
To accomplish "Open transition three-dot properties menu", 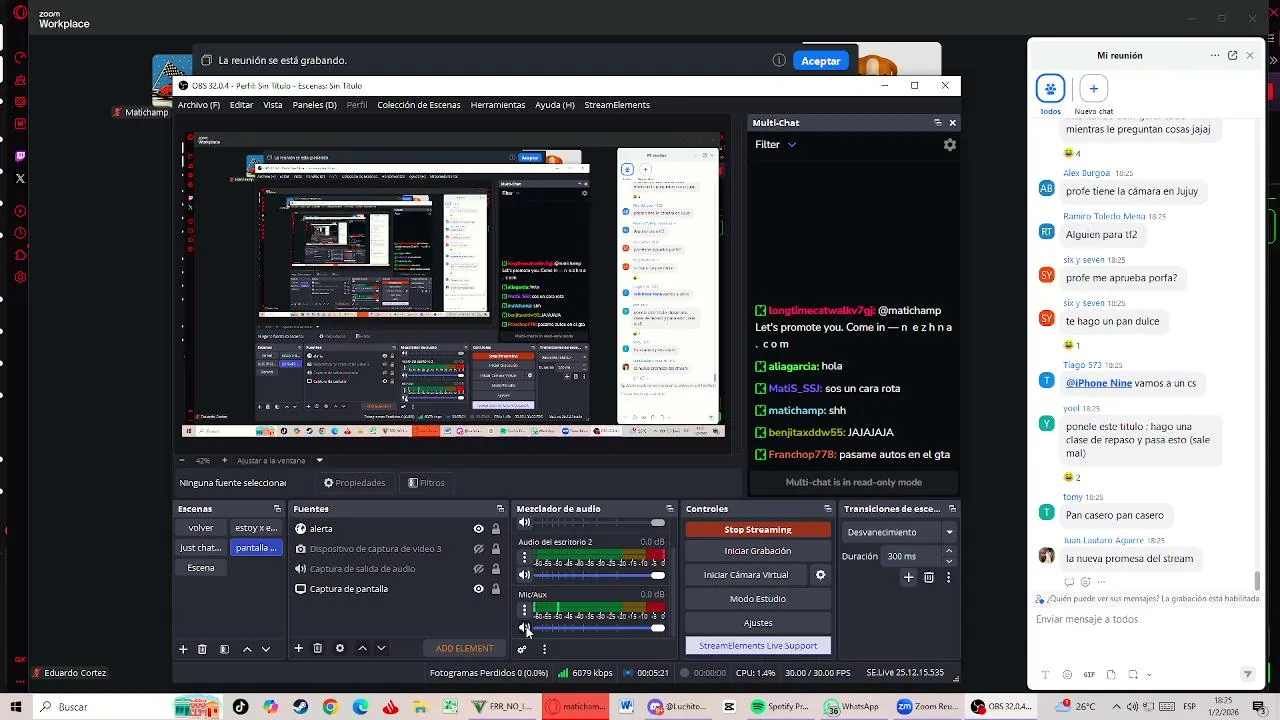I will 948,577.
